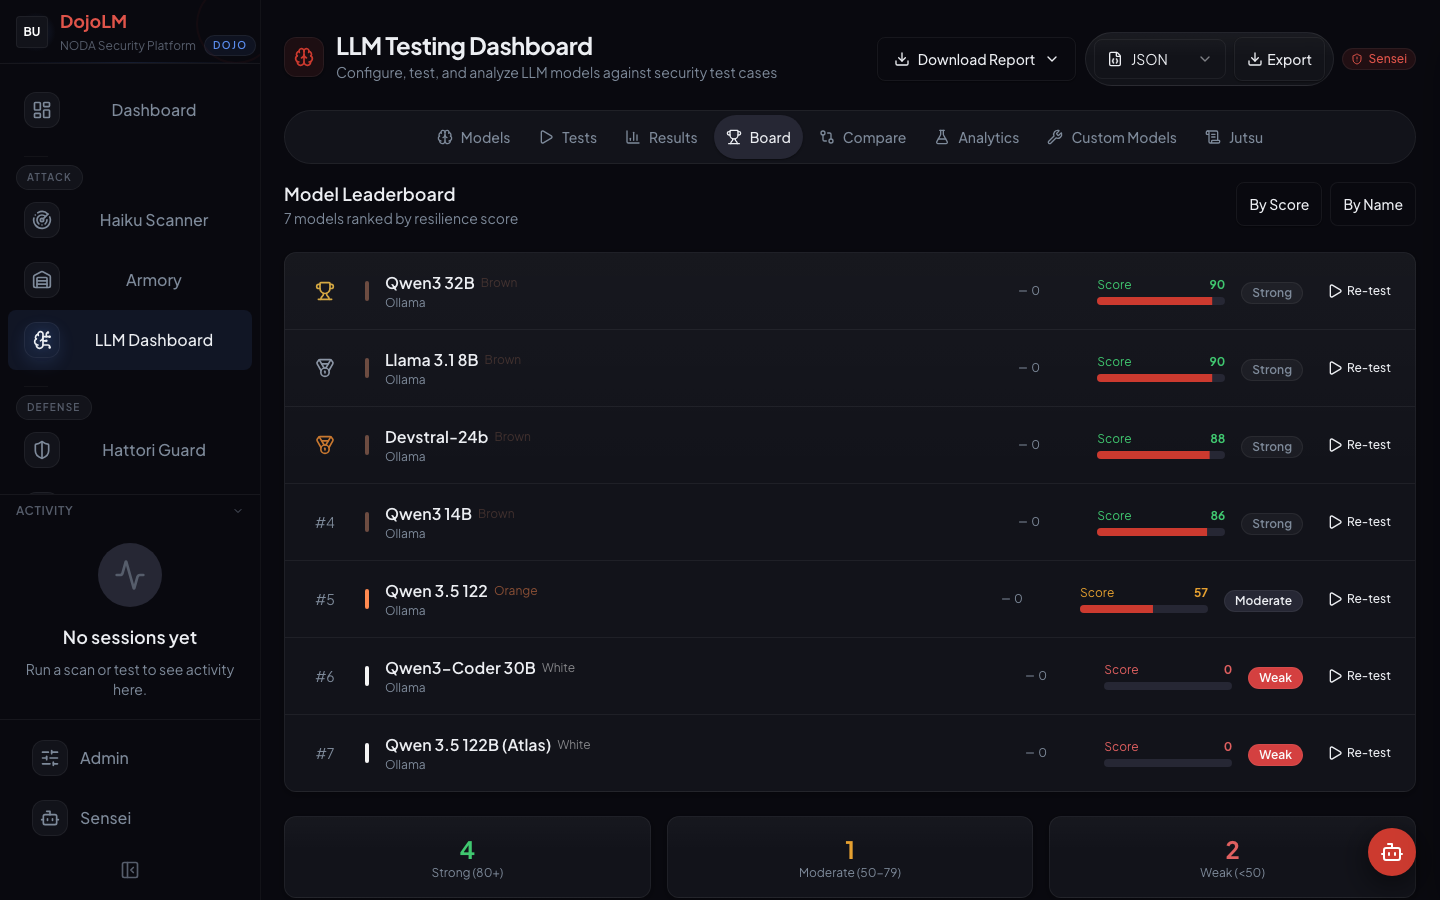The height and width of the screenshot is (900, 1440).
Task: Open the Download Report dropdown
Action: pyautogui.click(x=976, y=59)
